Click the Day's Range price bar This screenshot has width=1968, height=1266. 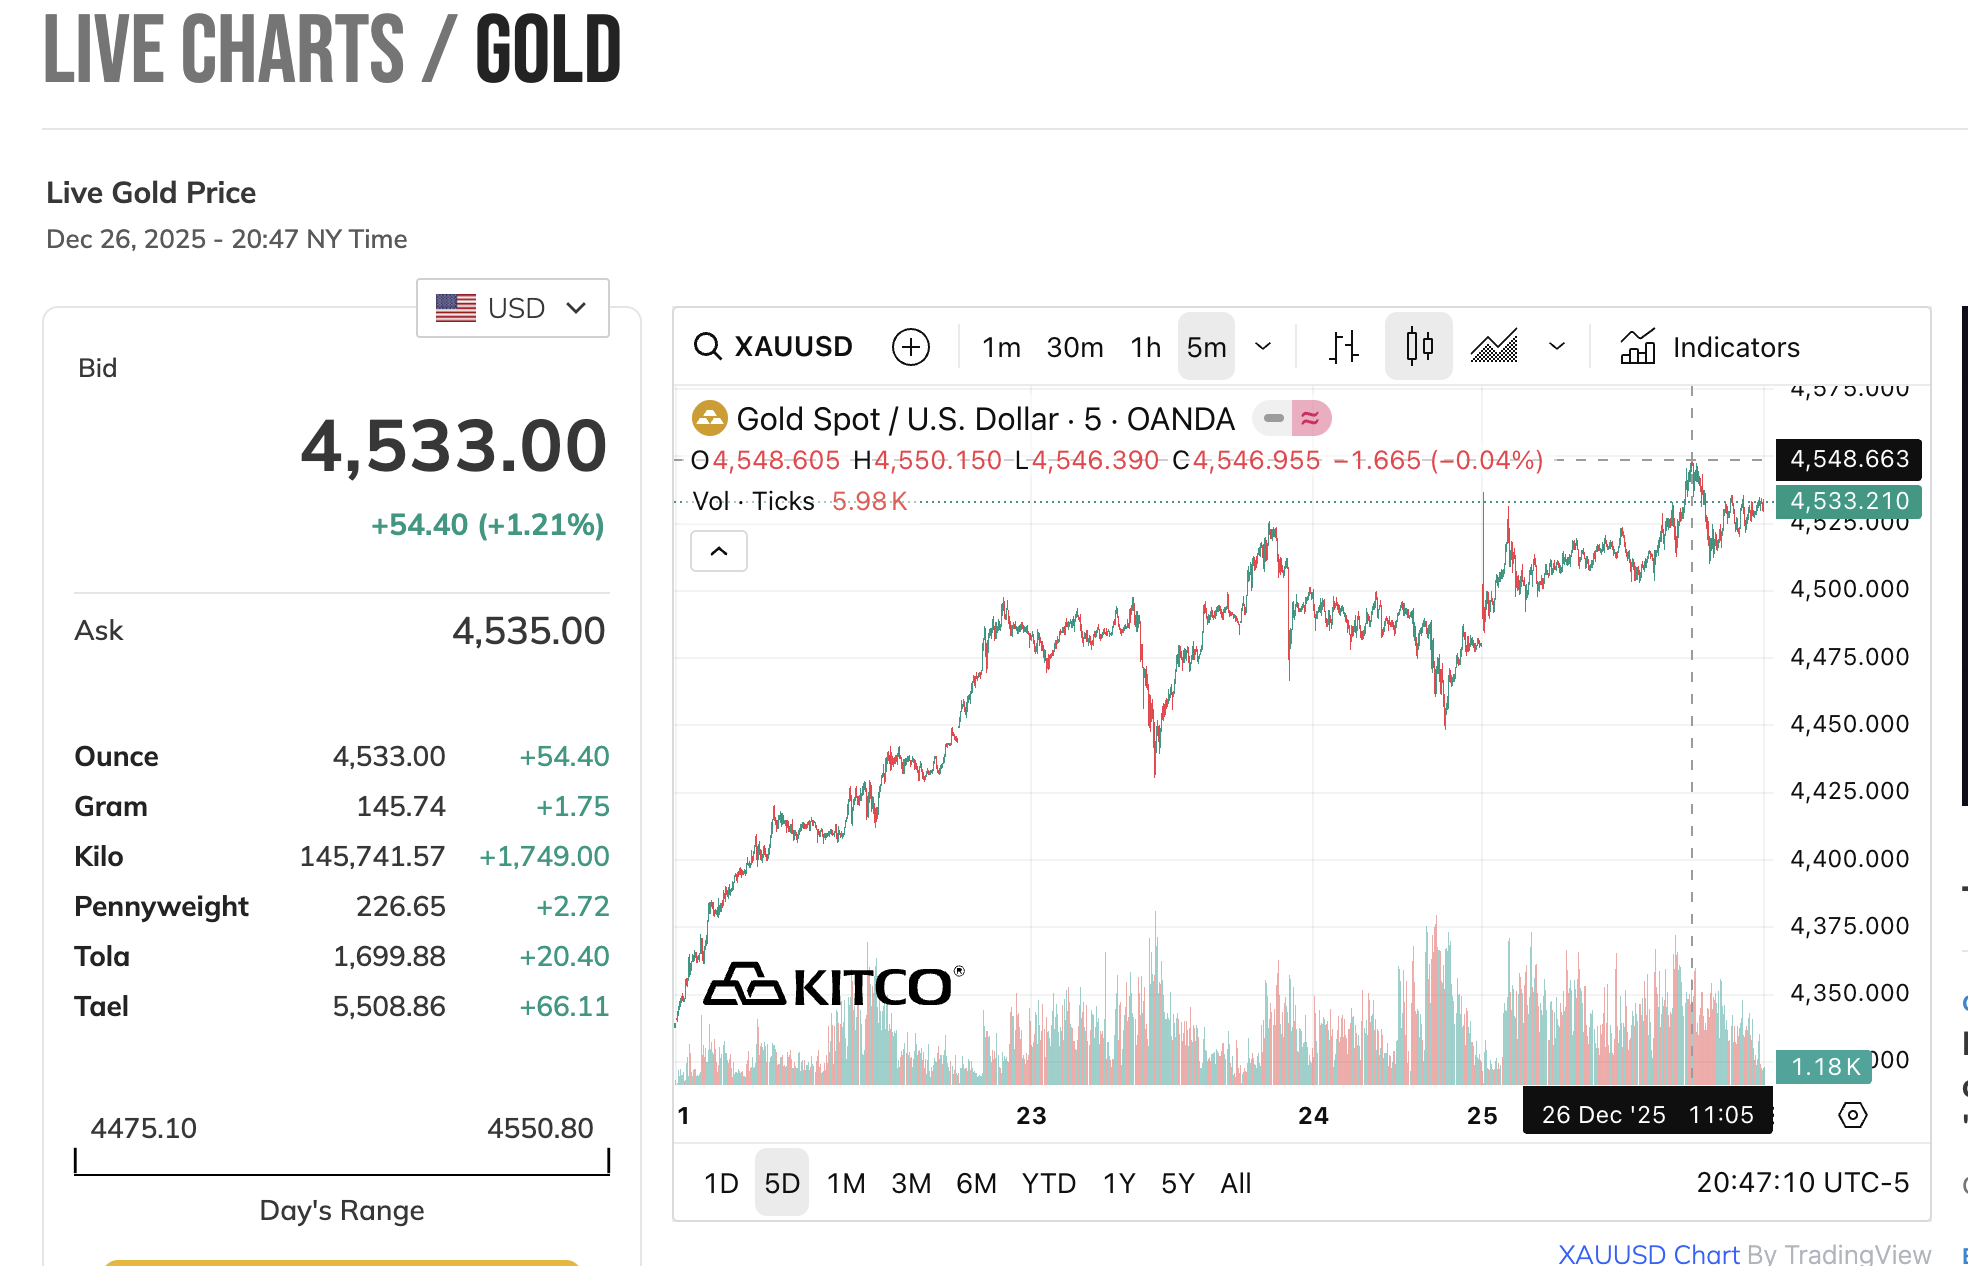[x=342, y=1162]
